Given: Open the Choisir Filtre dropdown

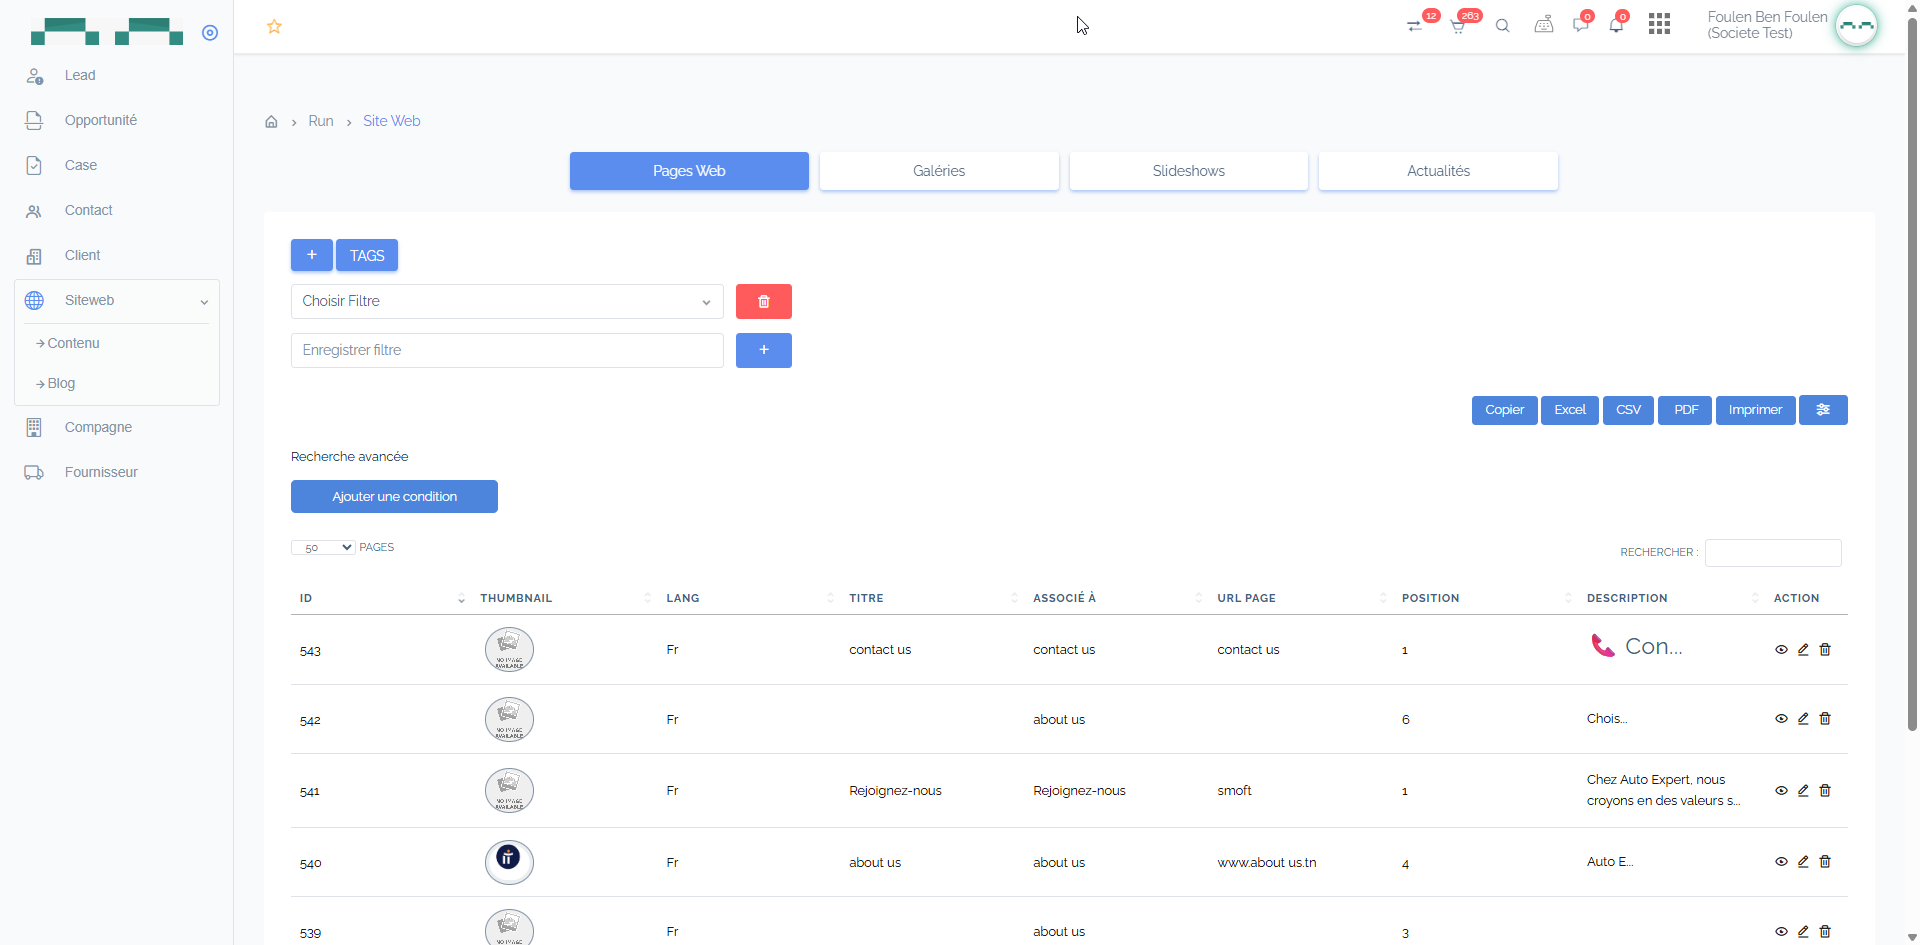Looking at the screenshot, I should (x=507, y=301).
